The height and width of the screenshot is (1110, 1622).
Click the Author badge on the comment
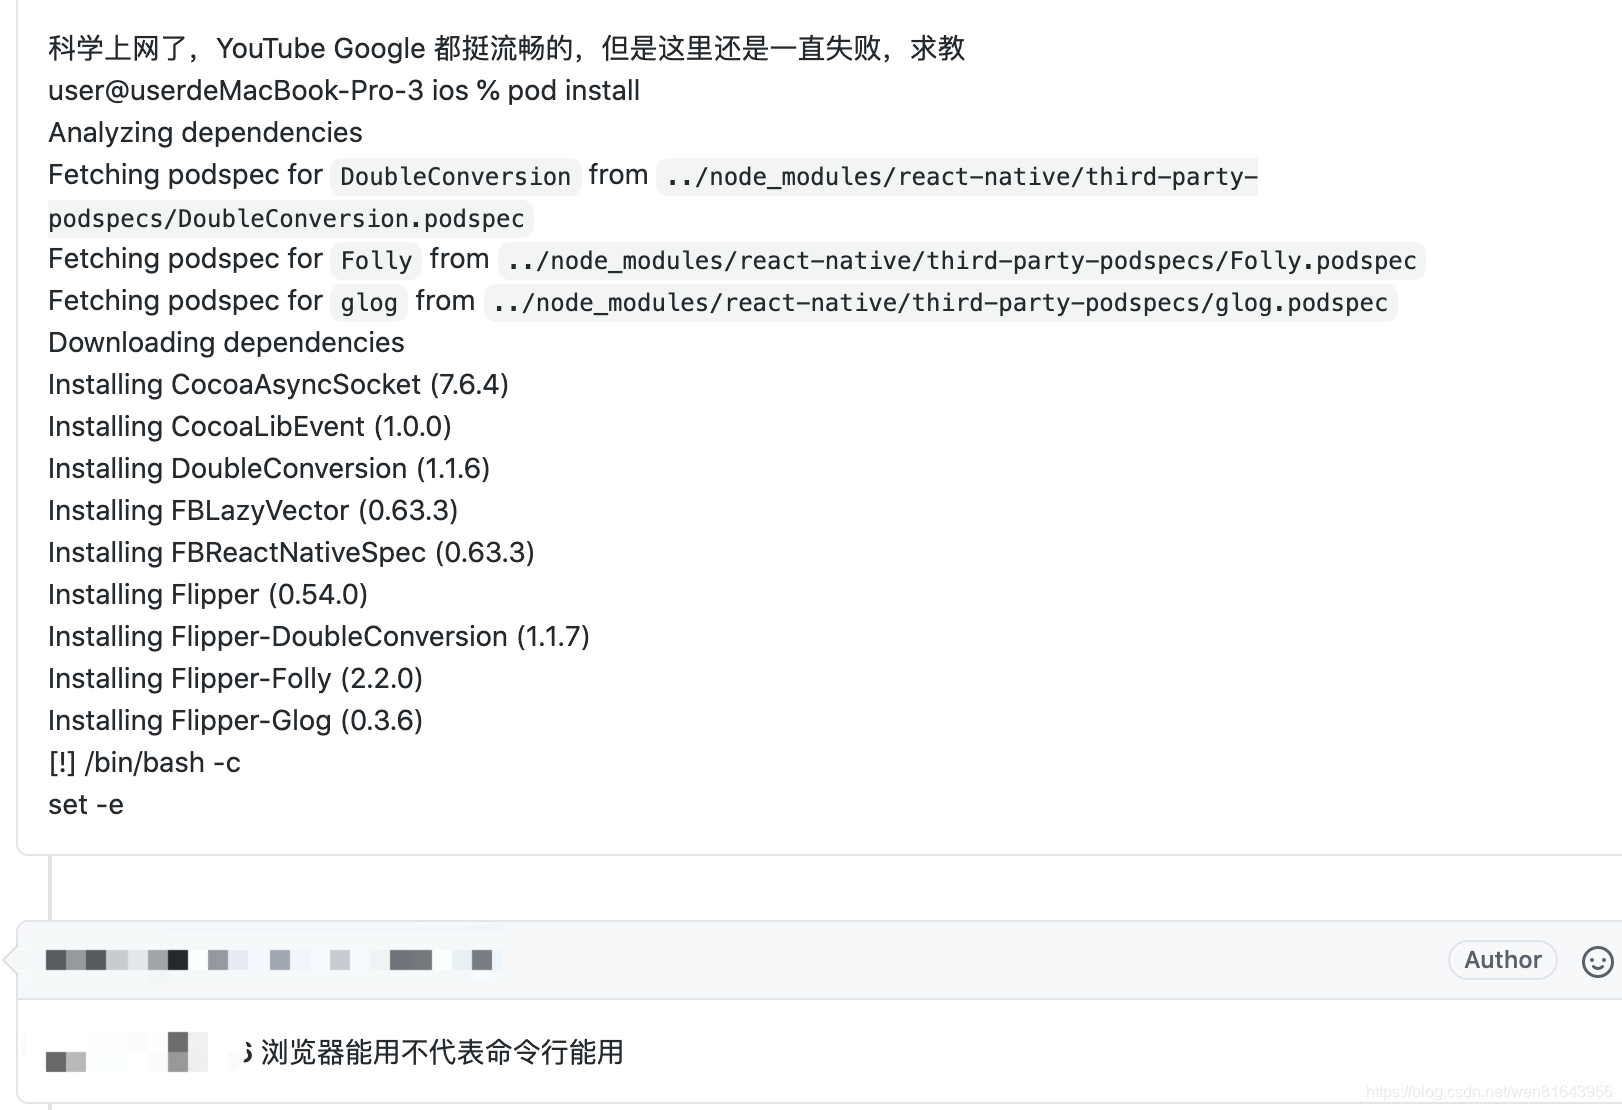coord(1502,960)
